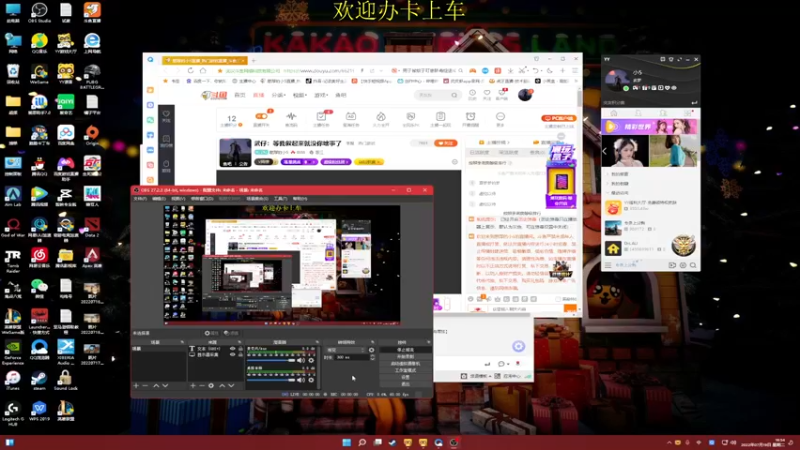Viewport: 800px width, 450px height.
Task: Mute the desktop audio channel
Action: click(x=301, y=360)
